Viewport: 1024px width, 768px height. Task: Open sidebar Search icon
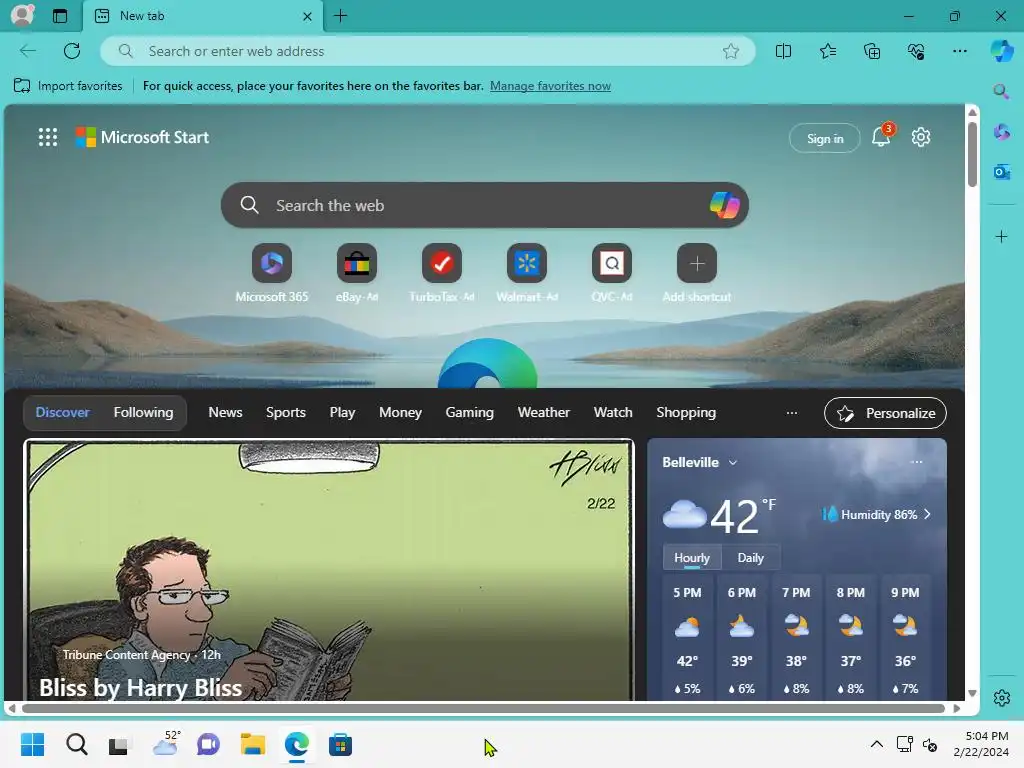pyautogui.click(x=1001, y=91)
